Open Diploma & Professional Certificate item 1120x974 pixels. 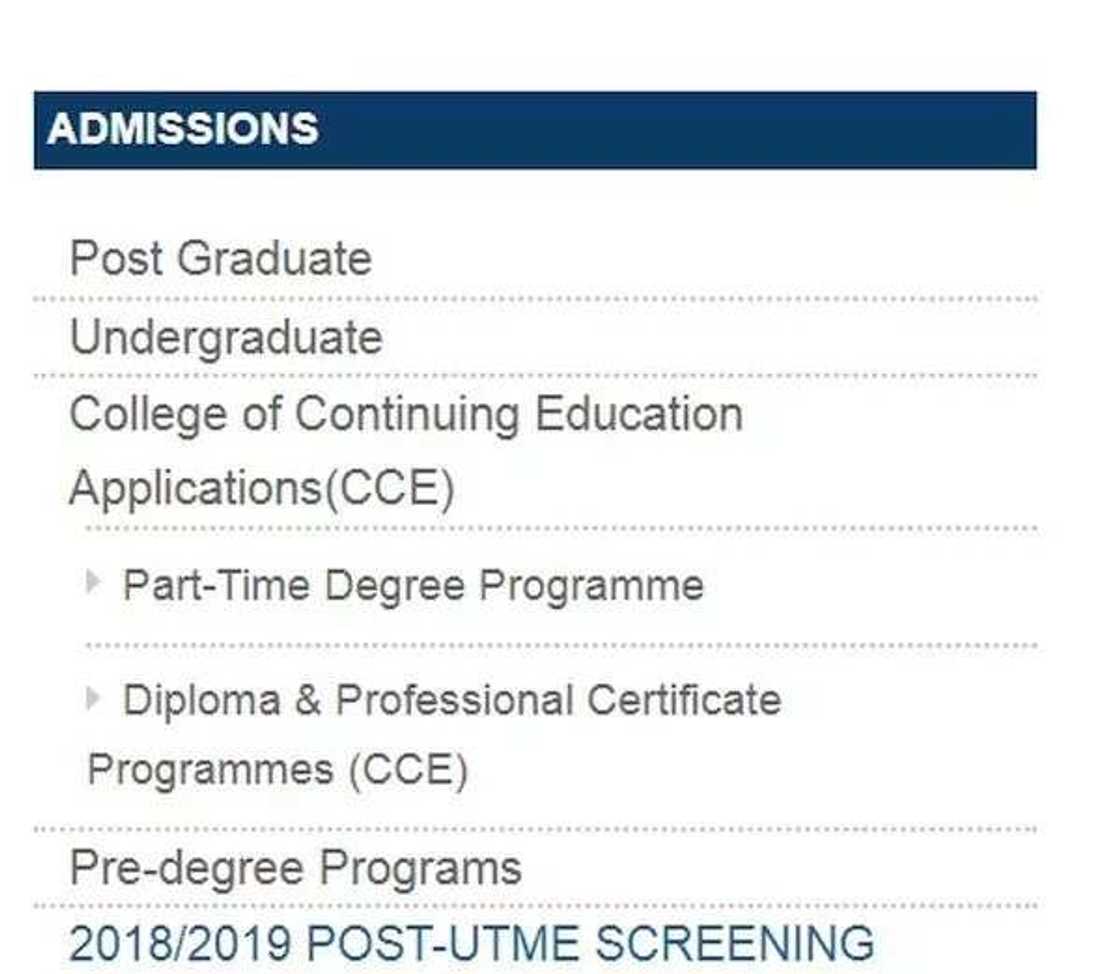pos(451,701)
